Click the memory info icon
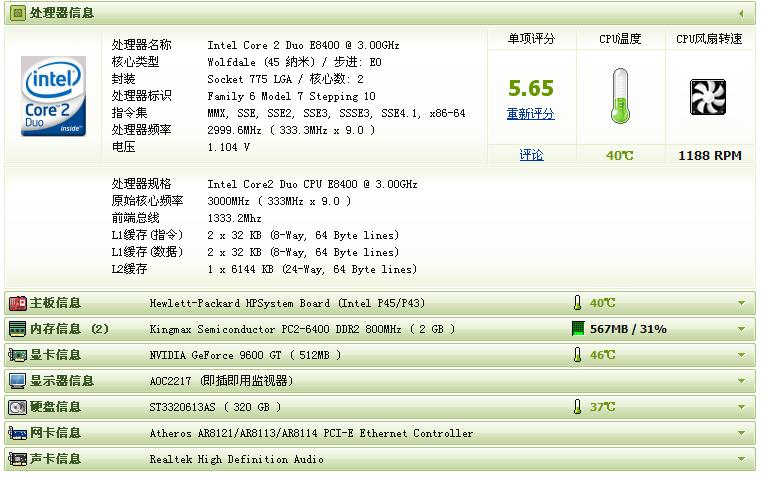 [x=18, y=329]
